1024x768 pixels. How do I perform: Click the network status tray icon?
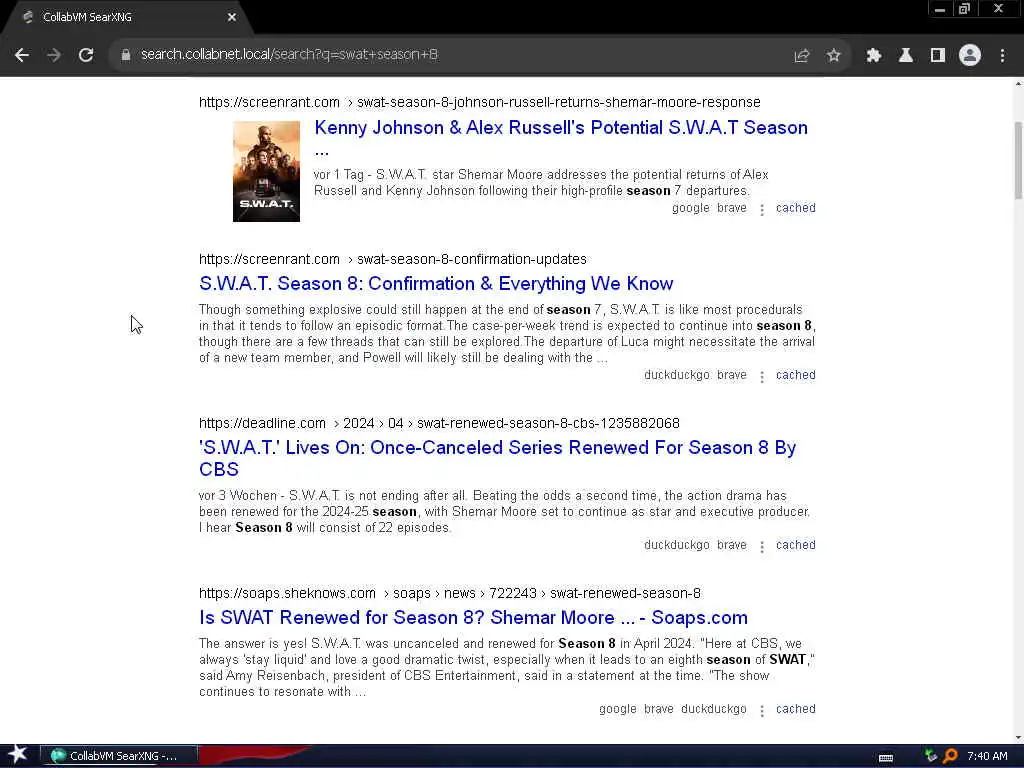tap(931, 756)
